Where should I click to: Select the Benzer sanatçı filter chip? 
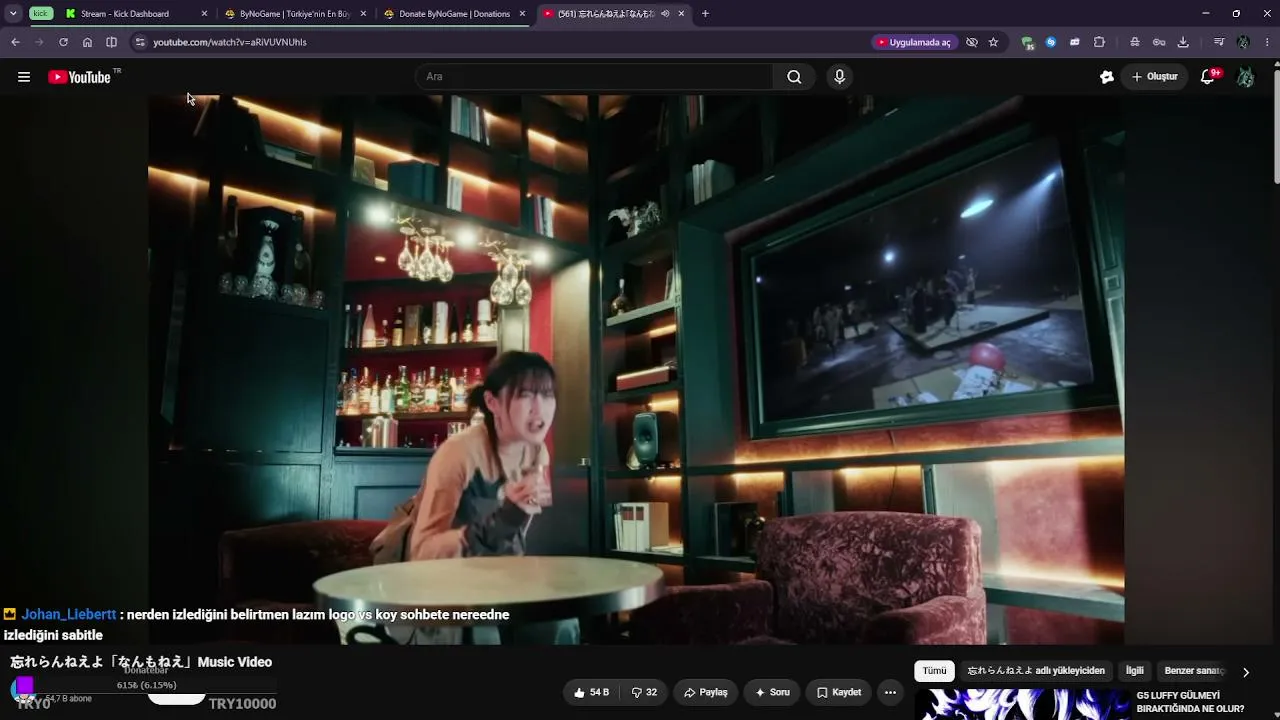coord(1195,671)
